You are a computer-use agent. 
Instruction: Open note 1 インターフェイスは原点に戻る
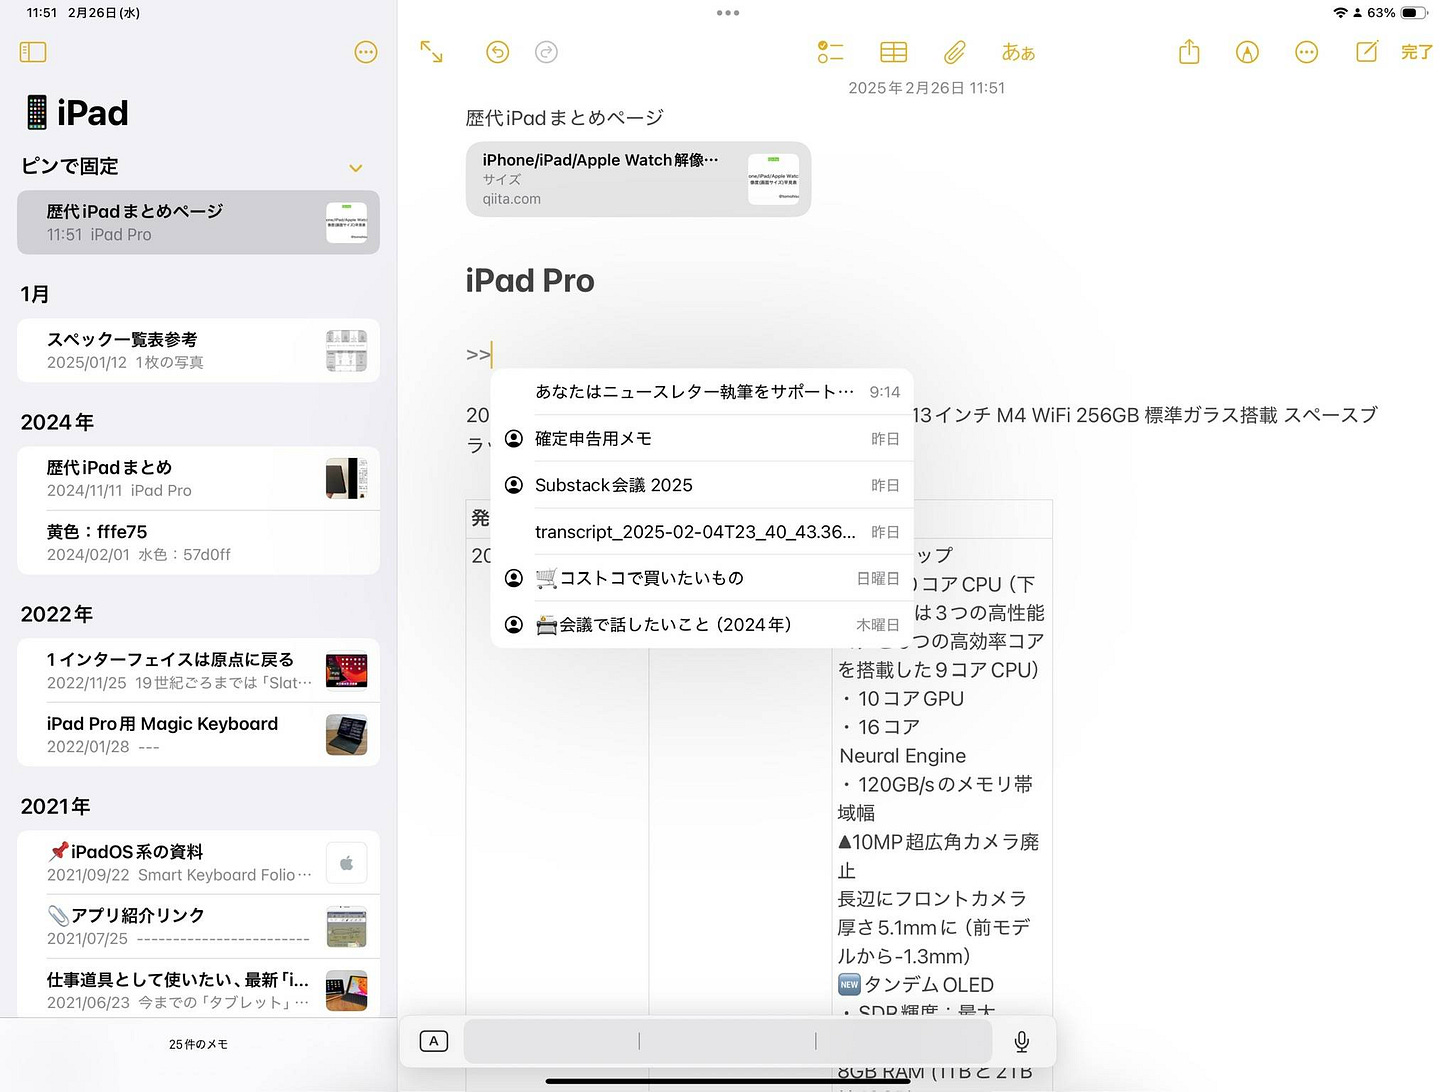click(x=198, y=670)
